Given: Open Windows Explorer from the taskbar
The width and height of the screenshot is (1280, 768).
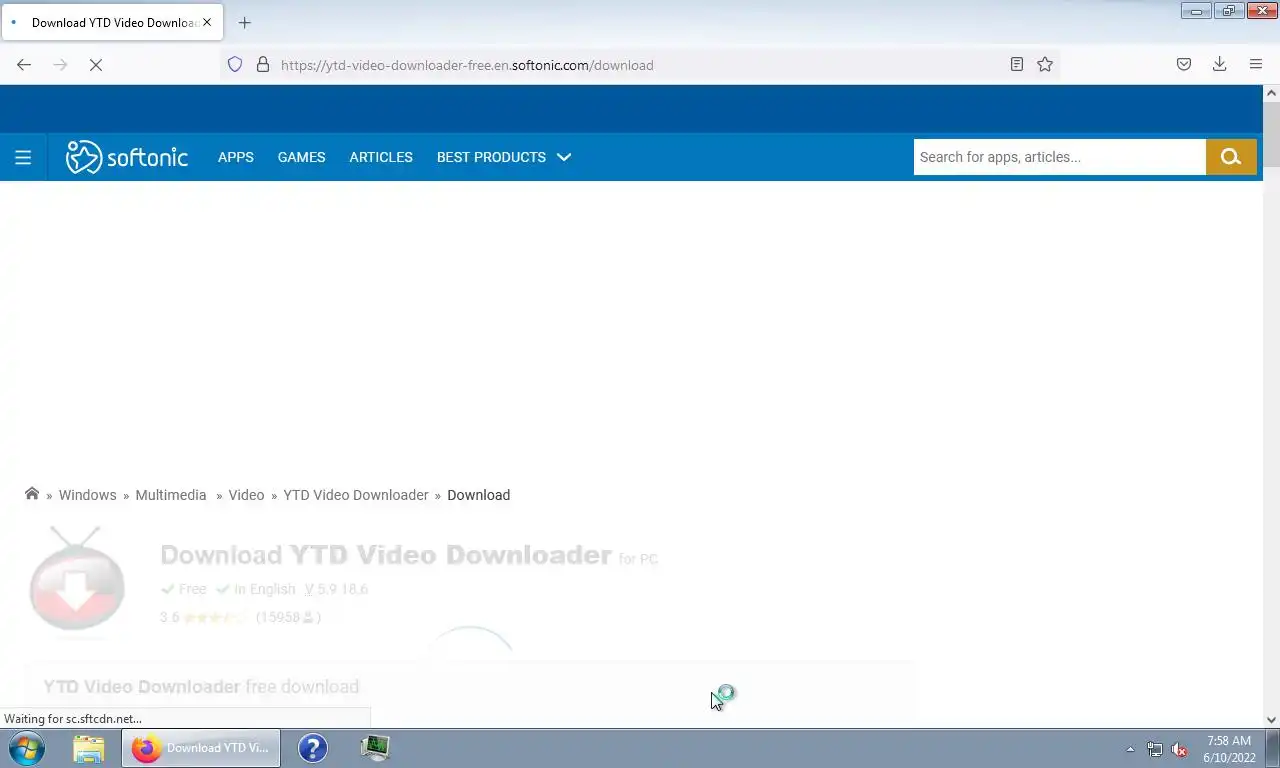Looking at the screenshot, I should 89,748.
